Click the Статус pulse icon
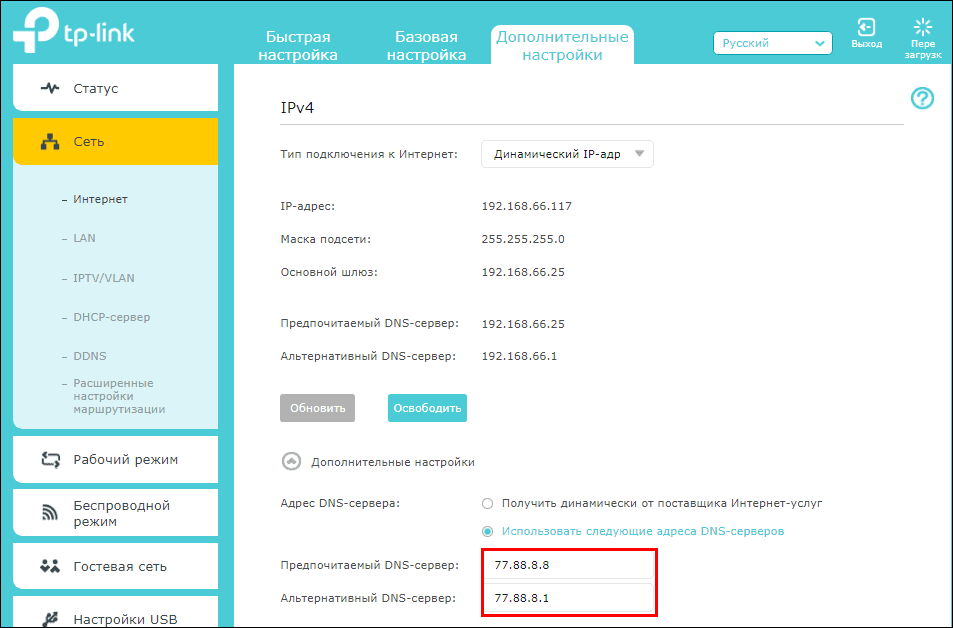The image size is (953, 628). pyautogui.click(x=50, y=88)
